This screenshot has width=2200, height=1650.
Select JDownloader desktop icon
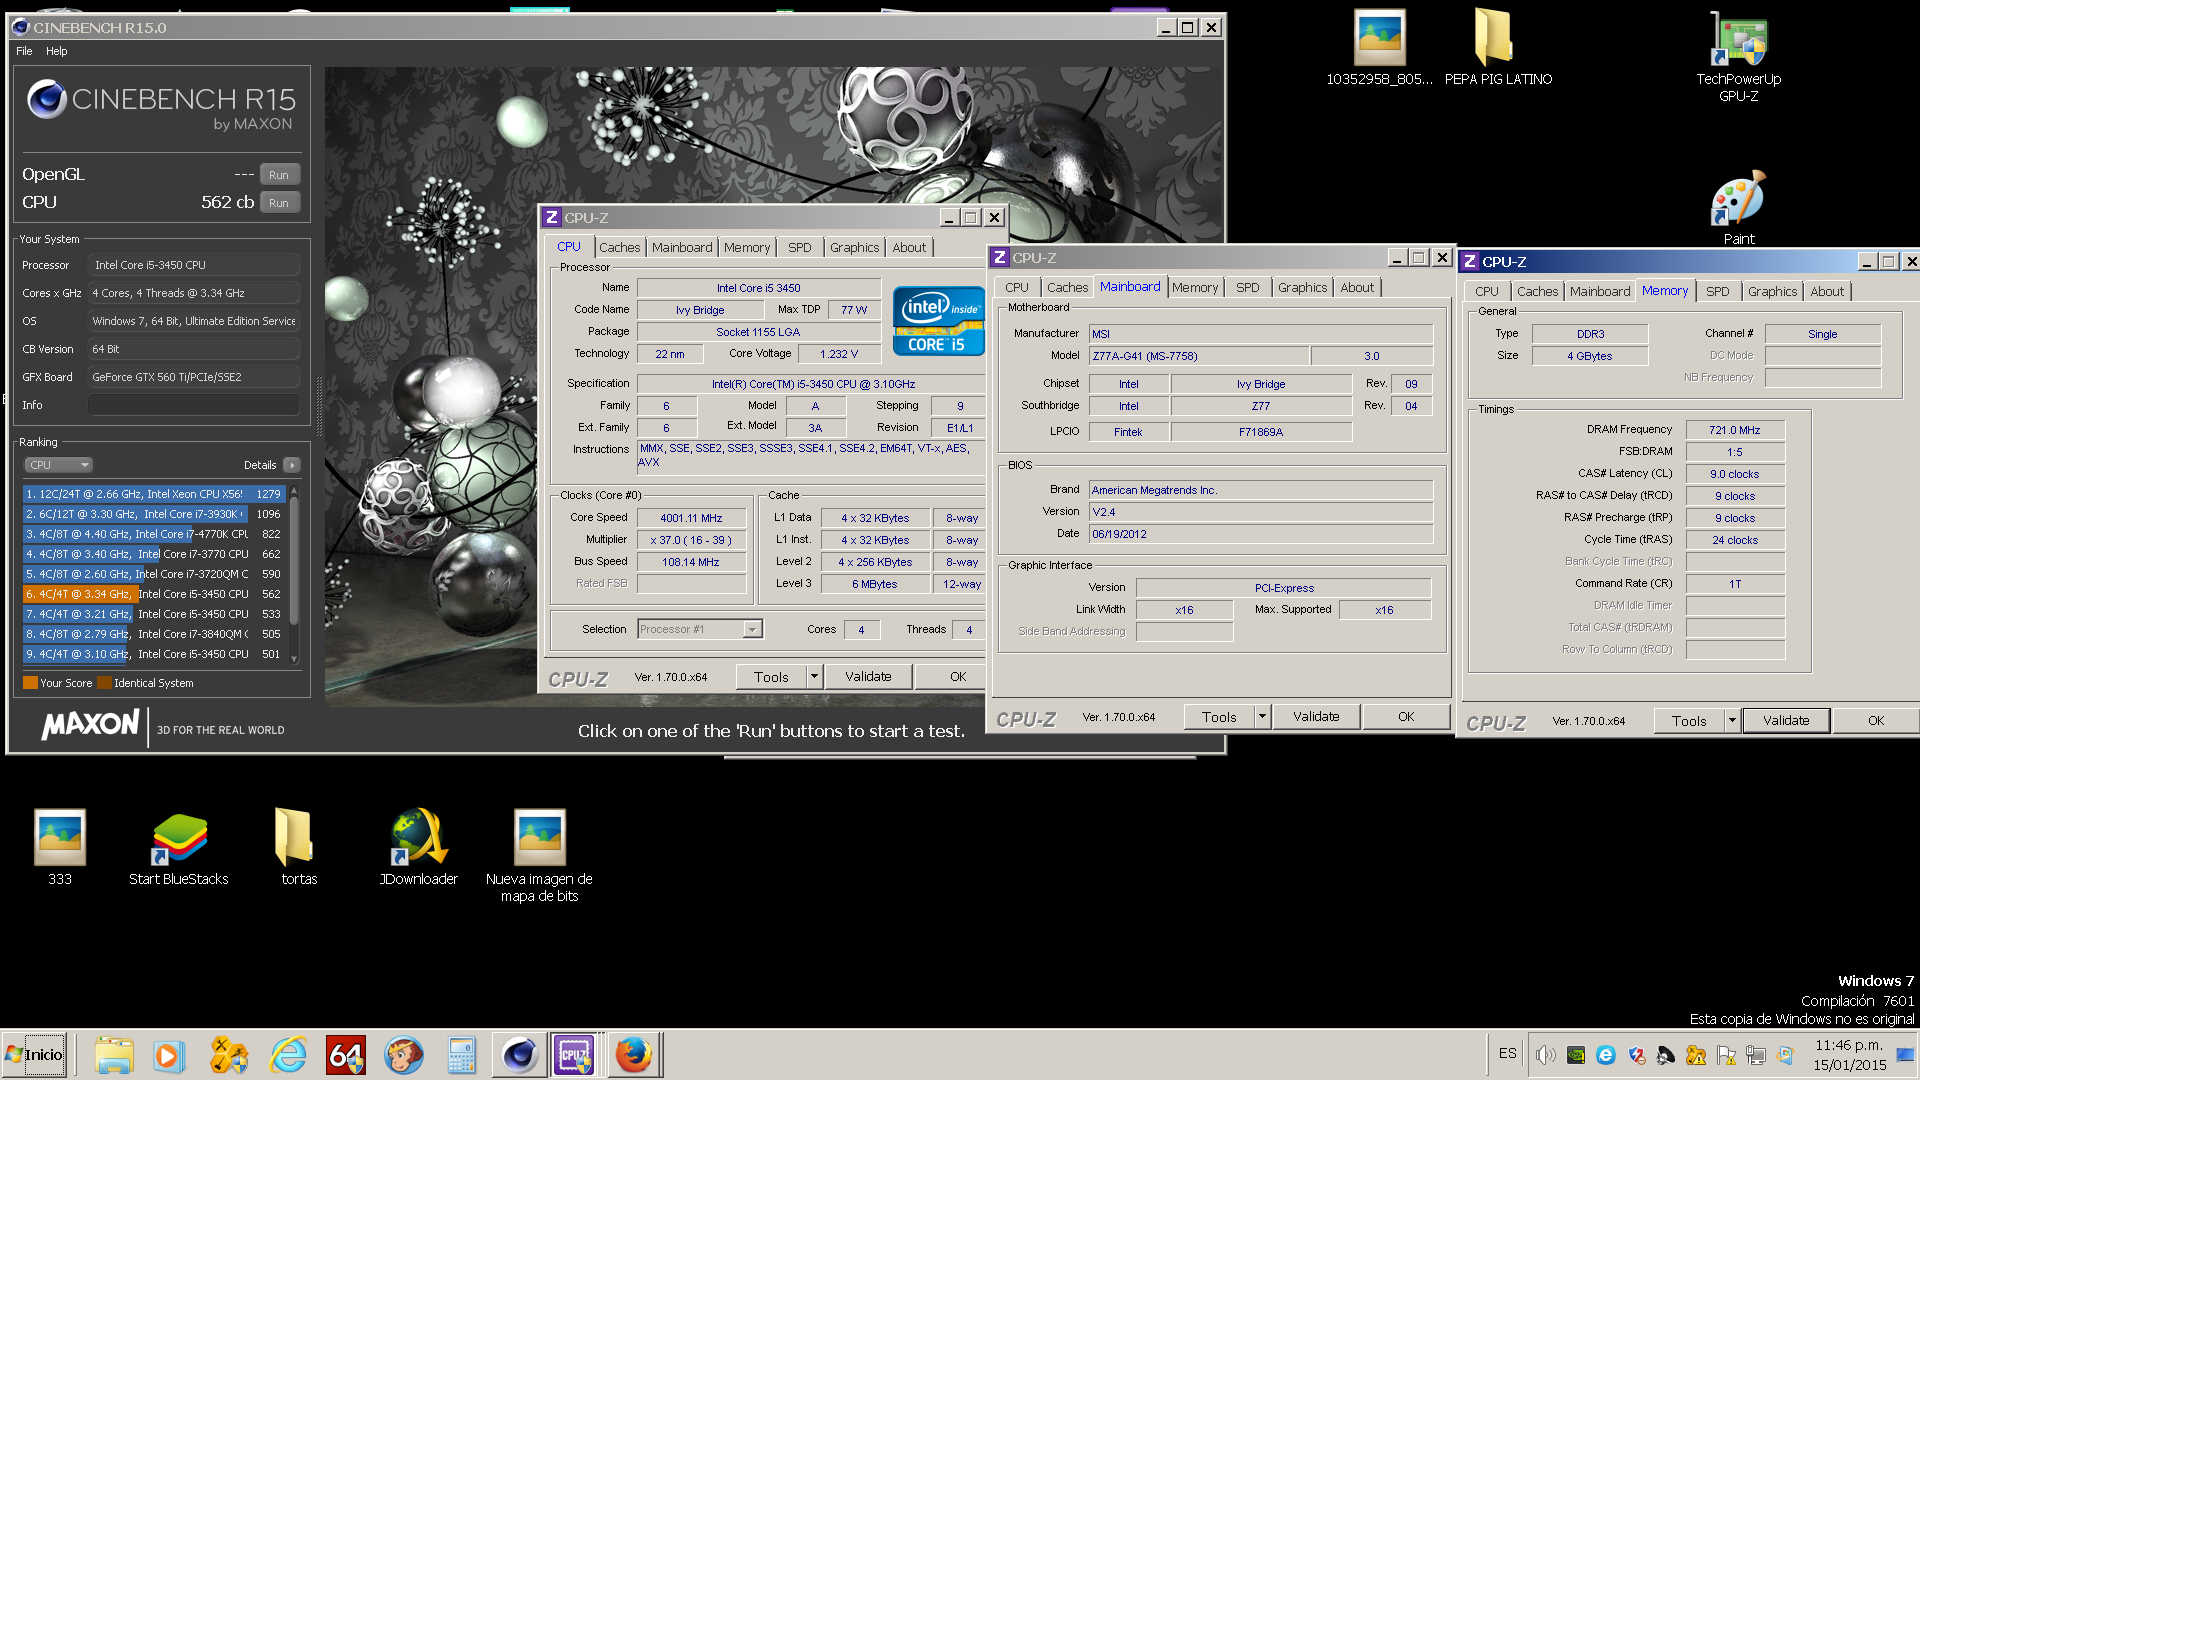click(x=419, y=848)
